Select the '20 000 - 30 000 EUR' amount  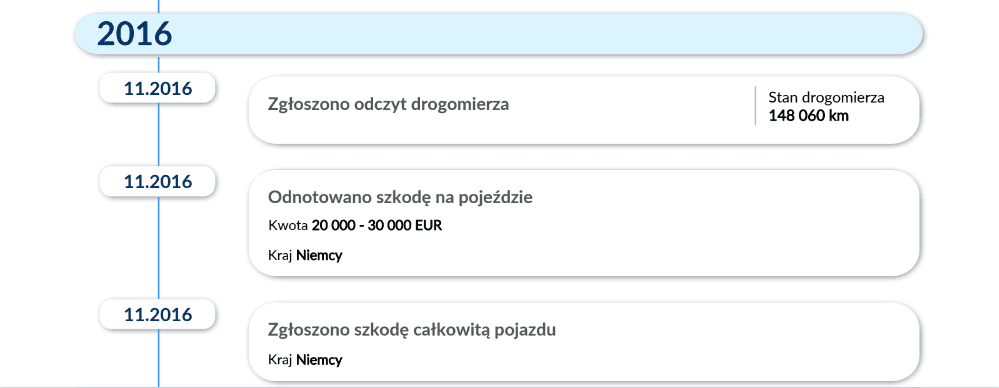click(377, 226)
